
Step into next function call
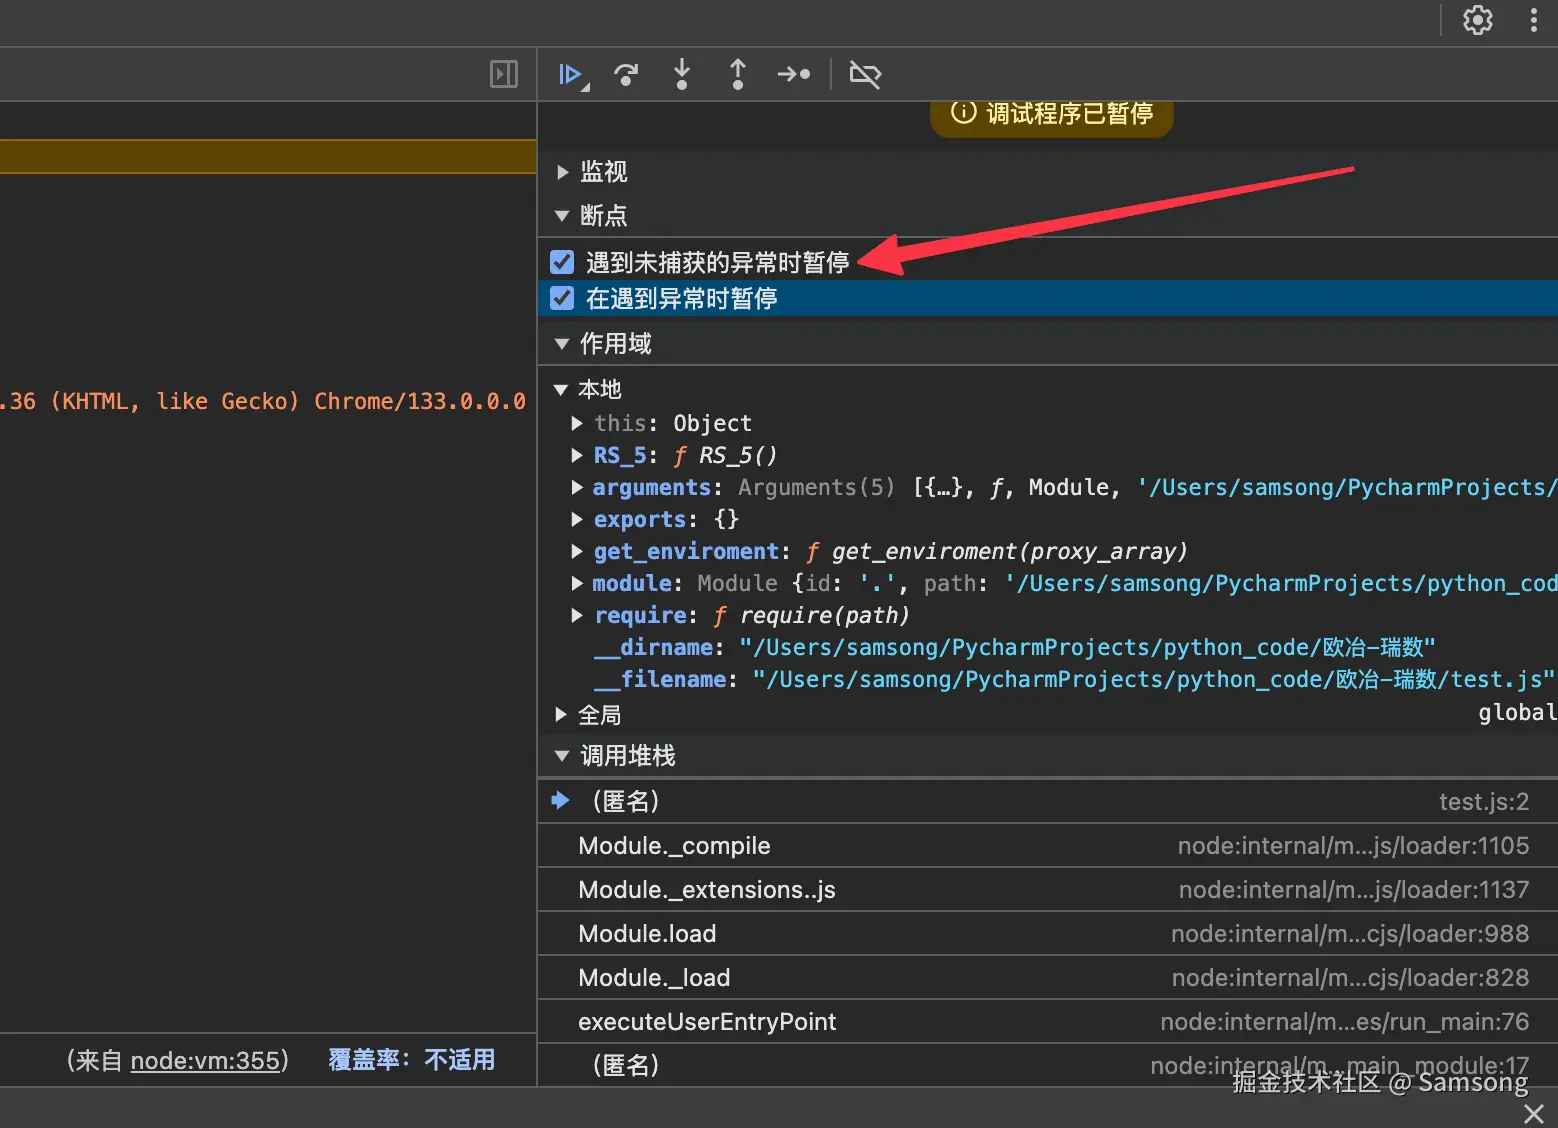682,75
